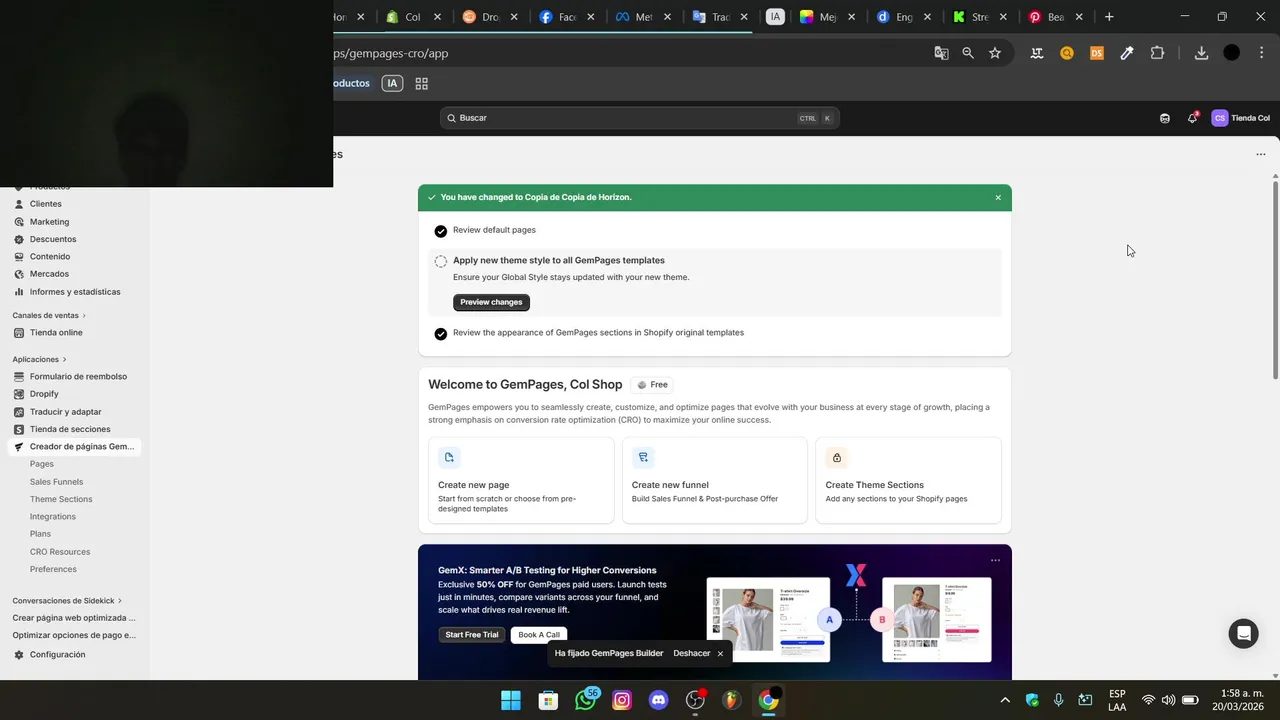Toggle Review appearance of GemPages sections checkmark

[441, 334]
